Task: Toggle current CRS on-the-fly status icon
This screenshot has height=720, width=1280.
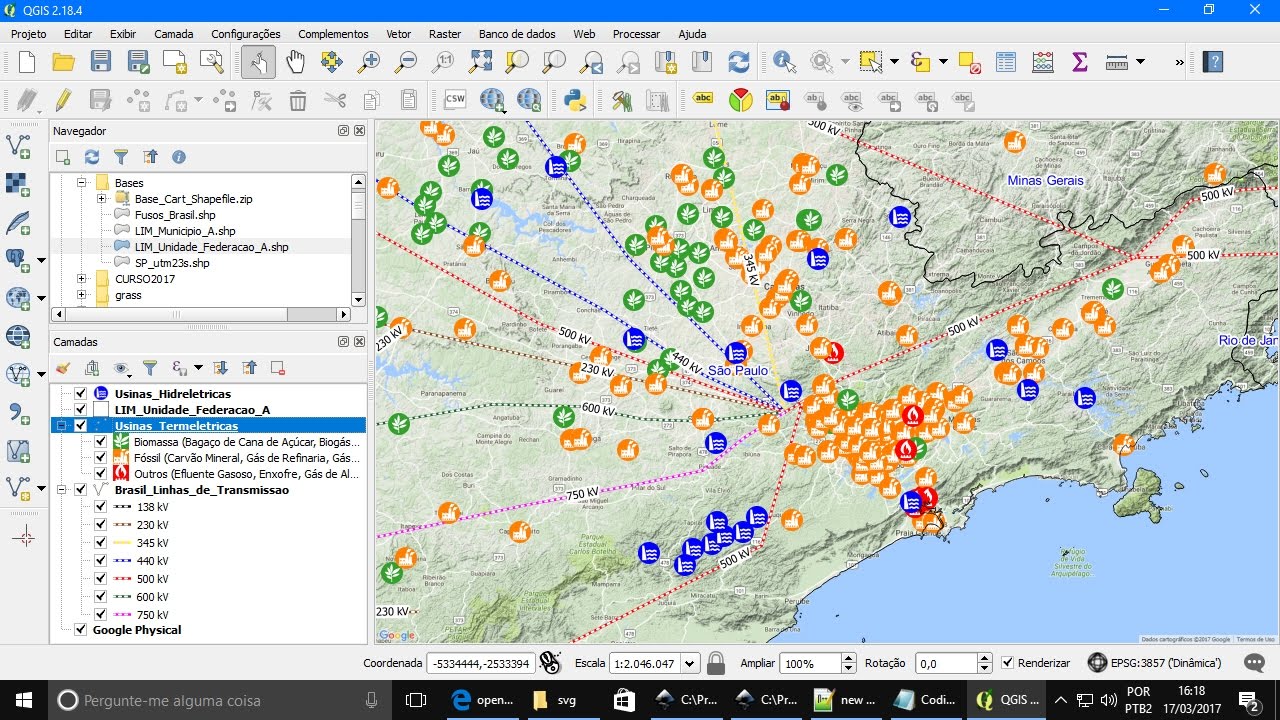Action: pyautogui.click(x=1097, y=663)
